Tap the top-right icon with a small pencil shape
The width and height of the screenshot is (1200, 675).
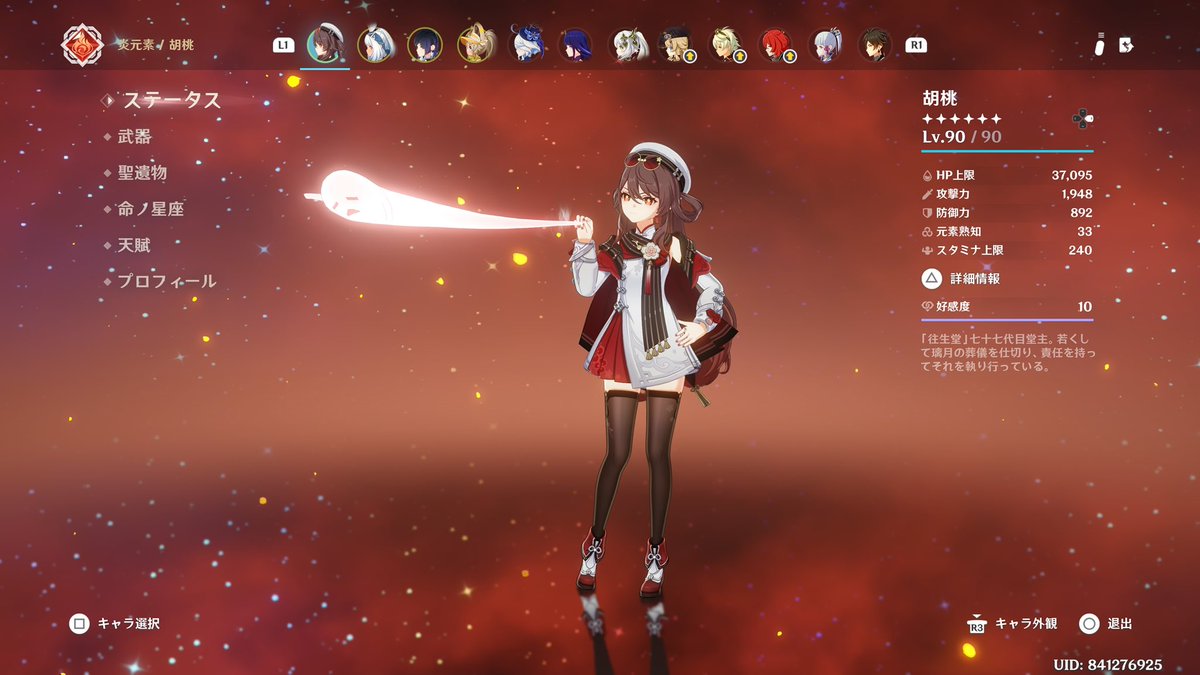click(x=1100, y=45)
